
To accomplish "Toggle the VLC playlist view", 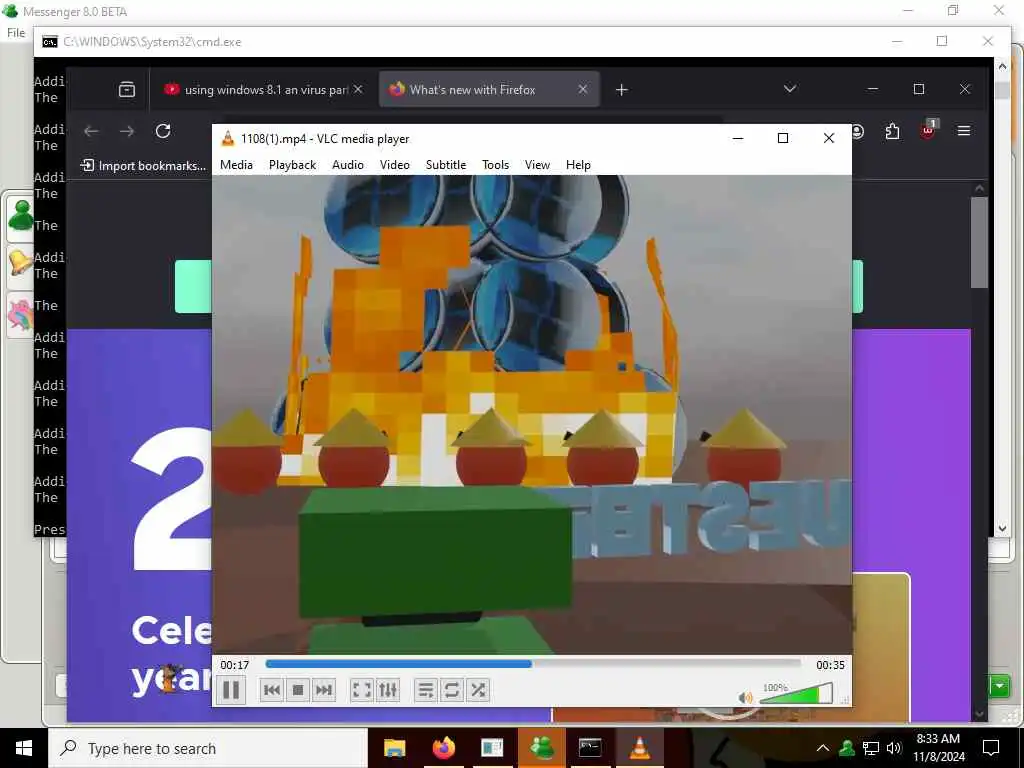I will tap(426, 690).
